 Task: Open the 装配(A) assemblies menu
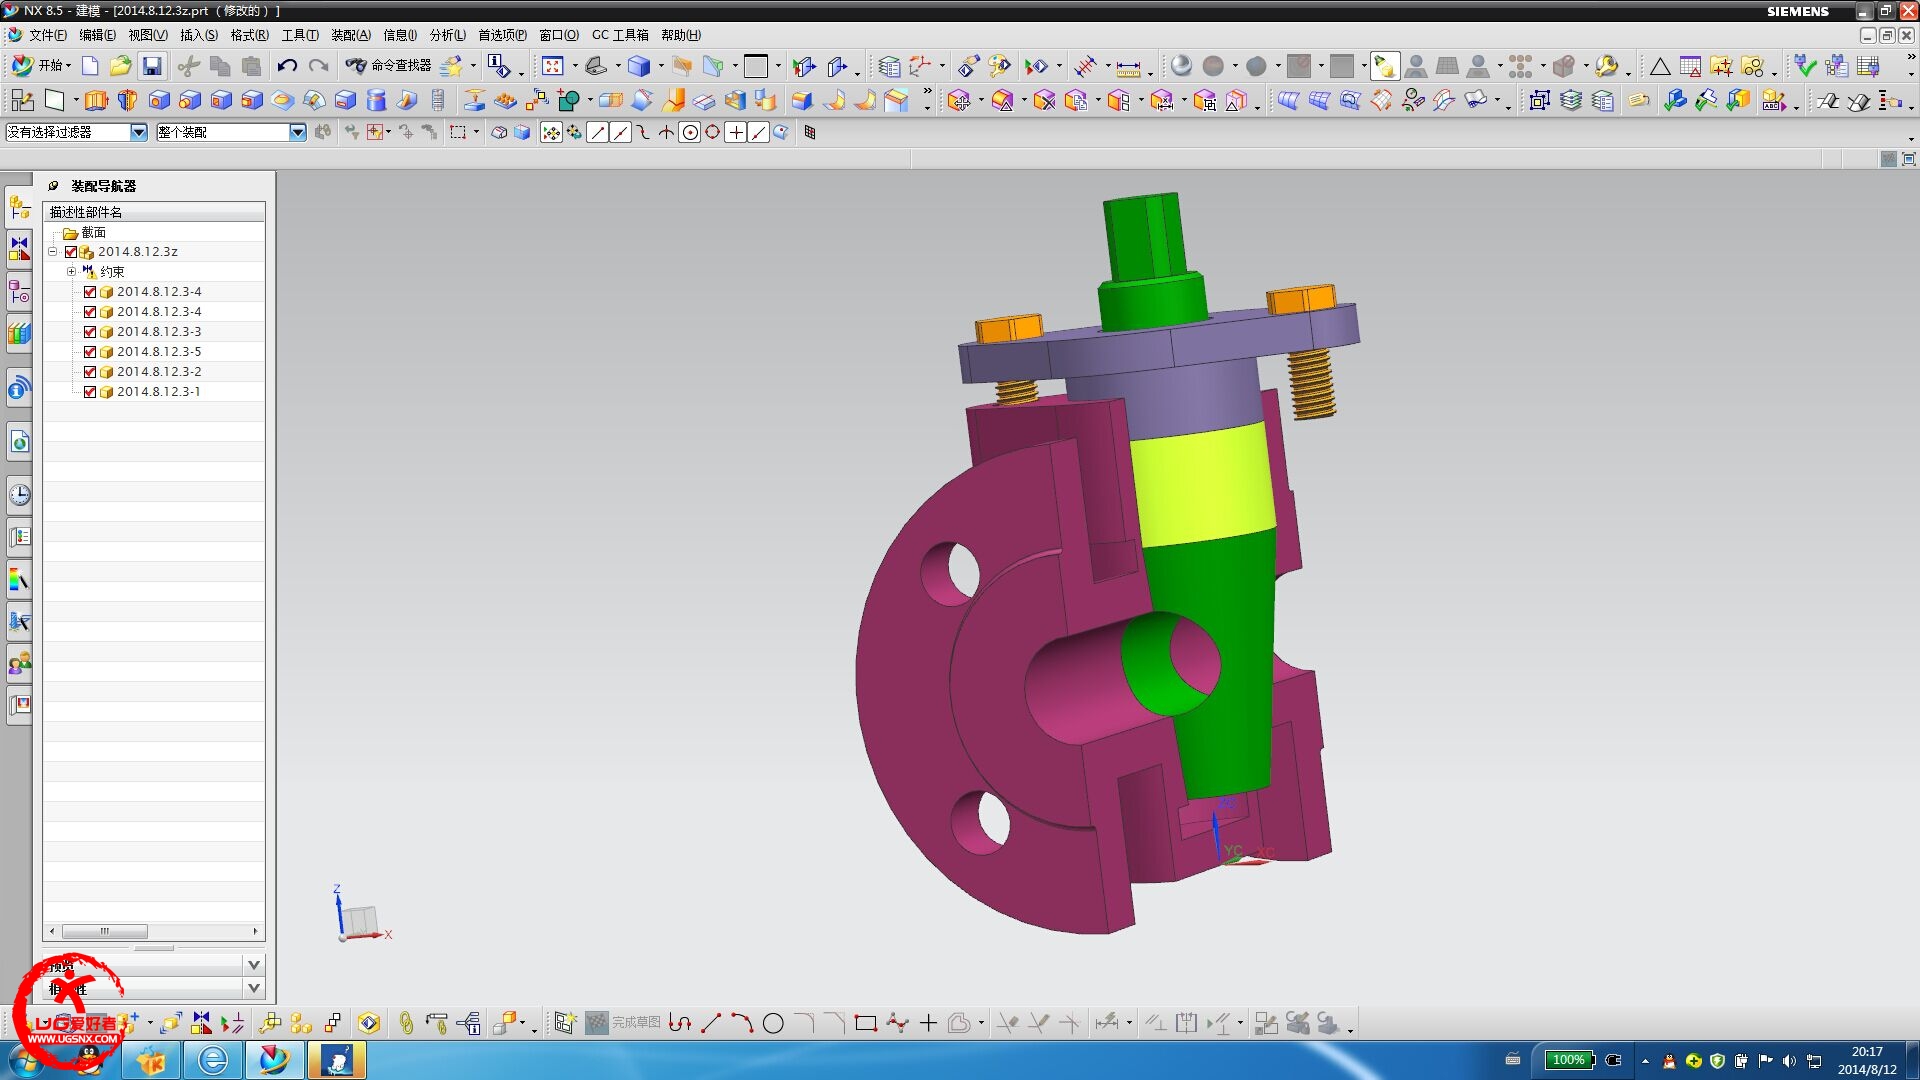coord(351,35)
